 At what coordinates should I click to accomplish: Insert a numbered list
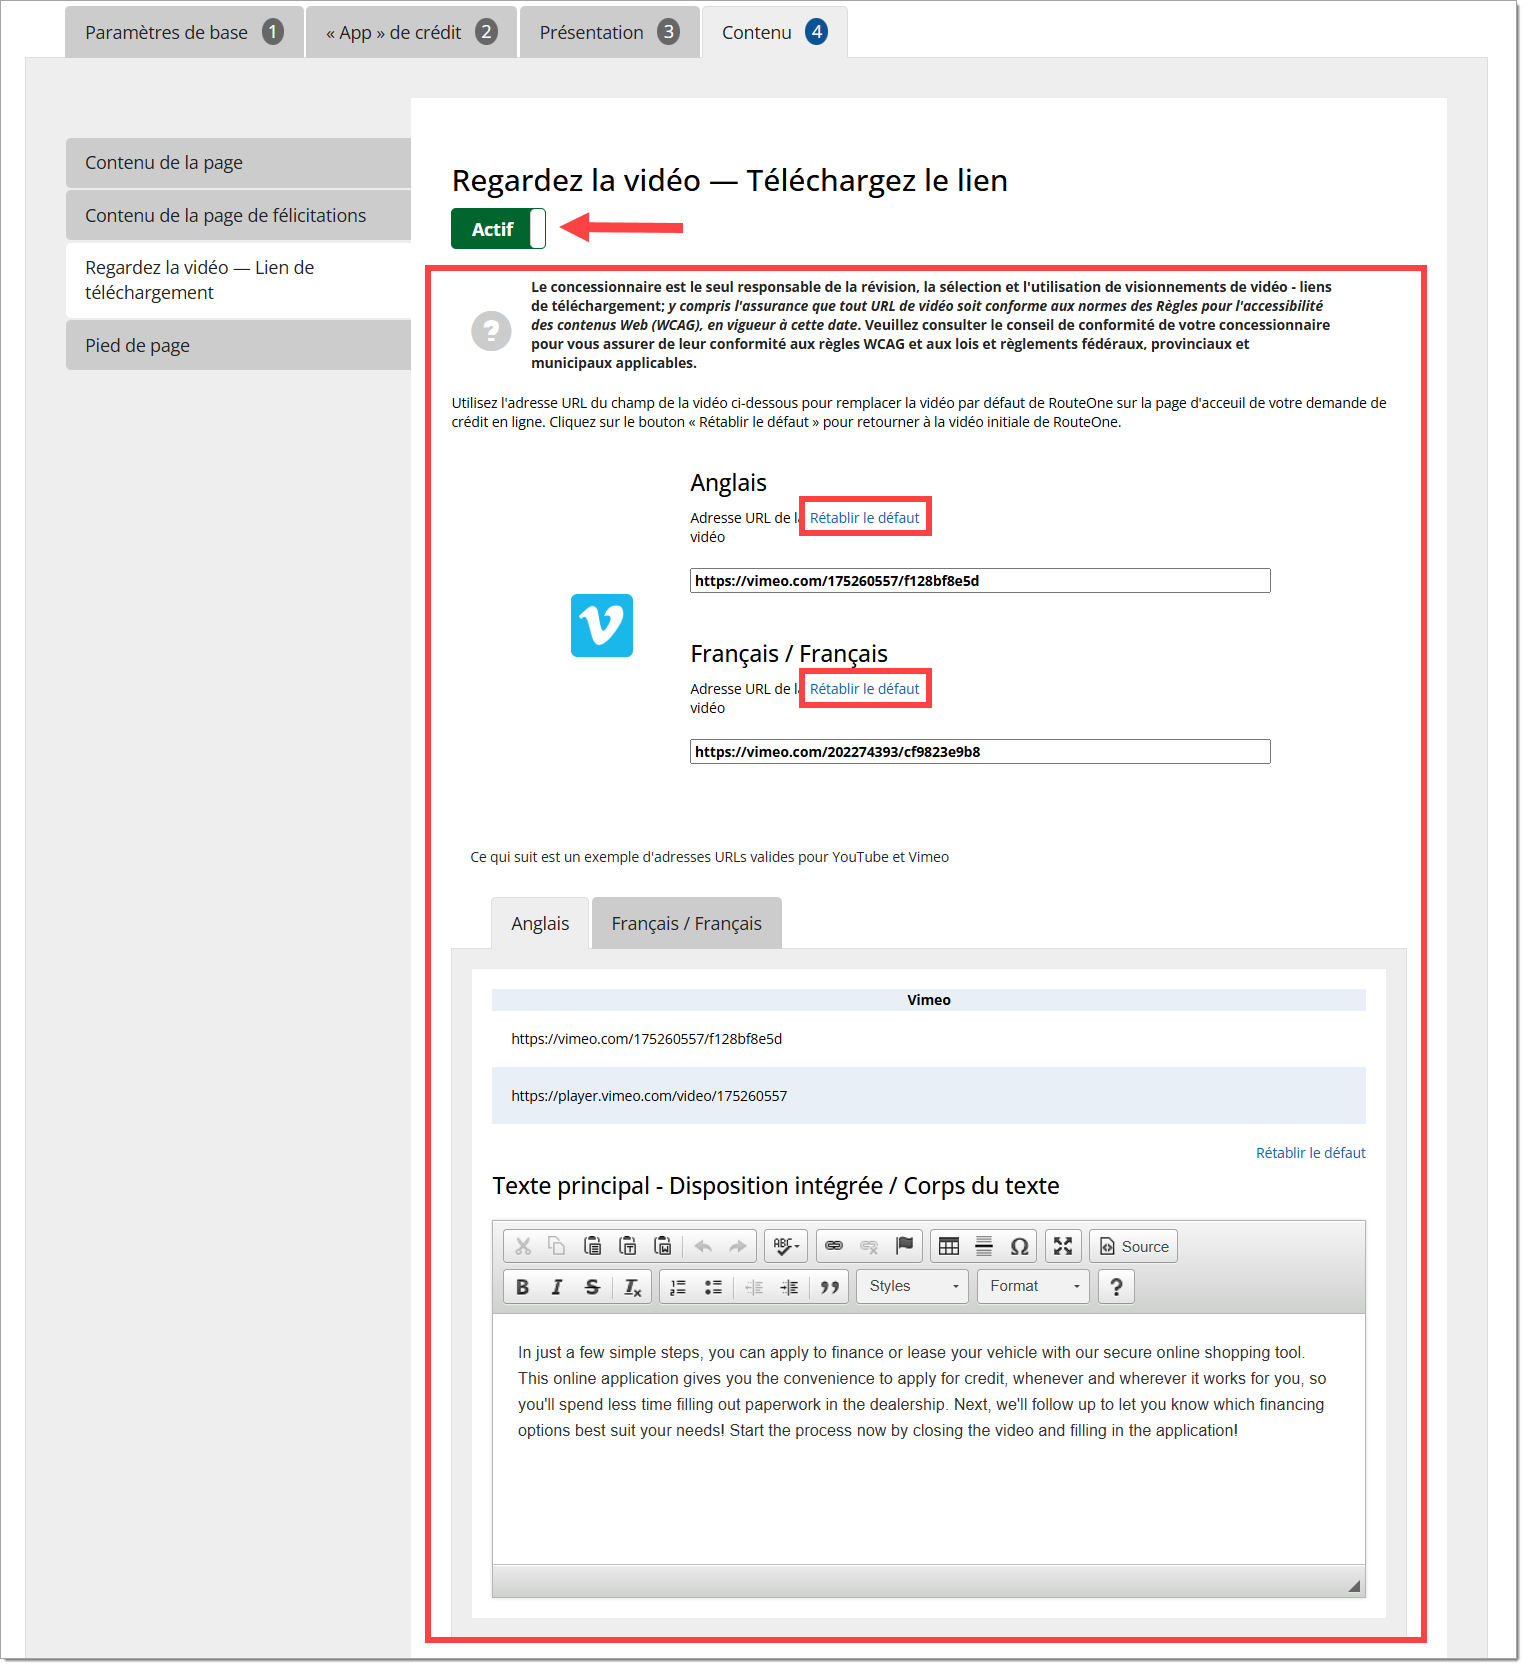(x=678, y=1287)
